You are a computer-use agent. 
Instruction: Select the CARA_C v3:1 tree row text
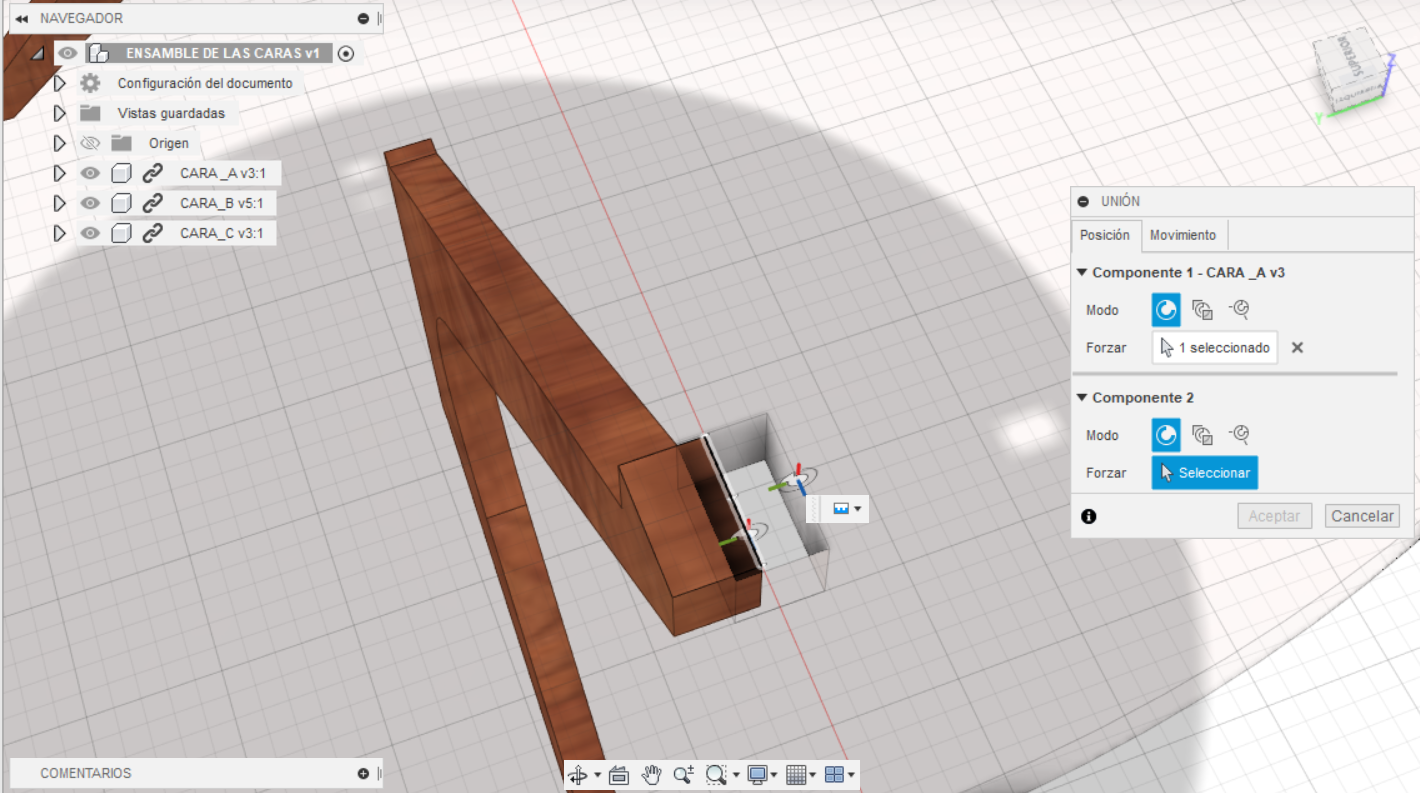click(222, 233)
